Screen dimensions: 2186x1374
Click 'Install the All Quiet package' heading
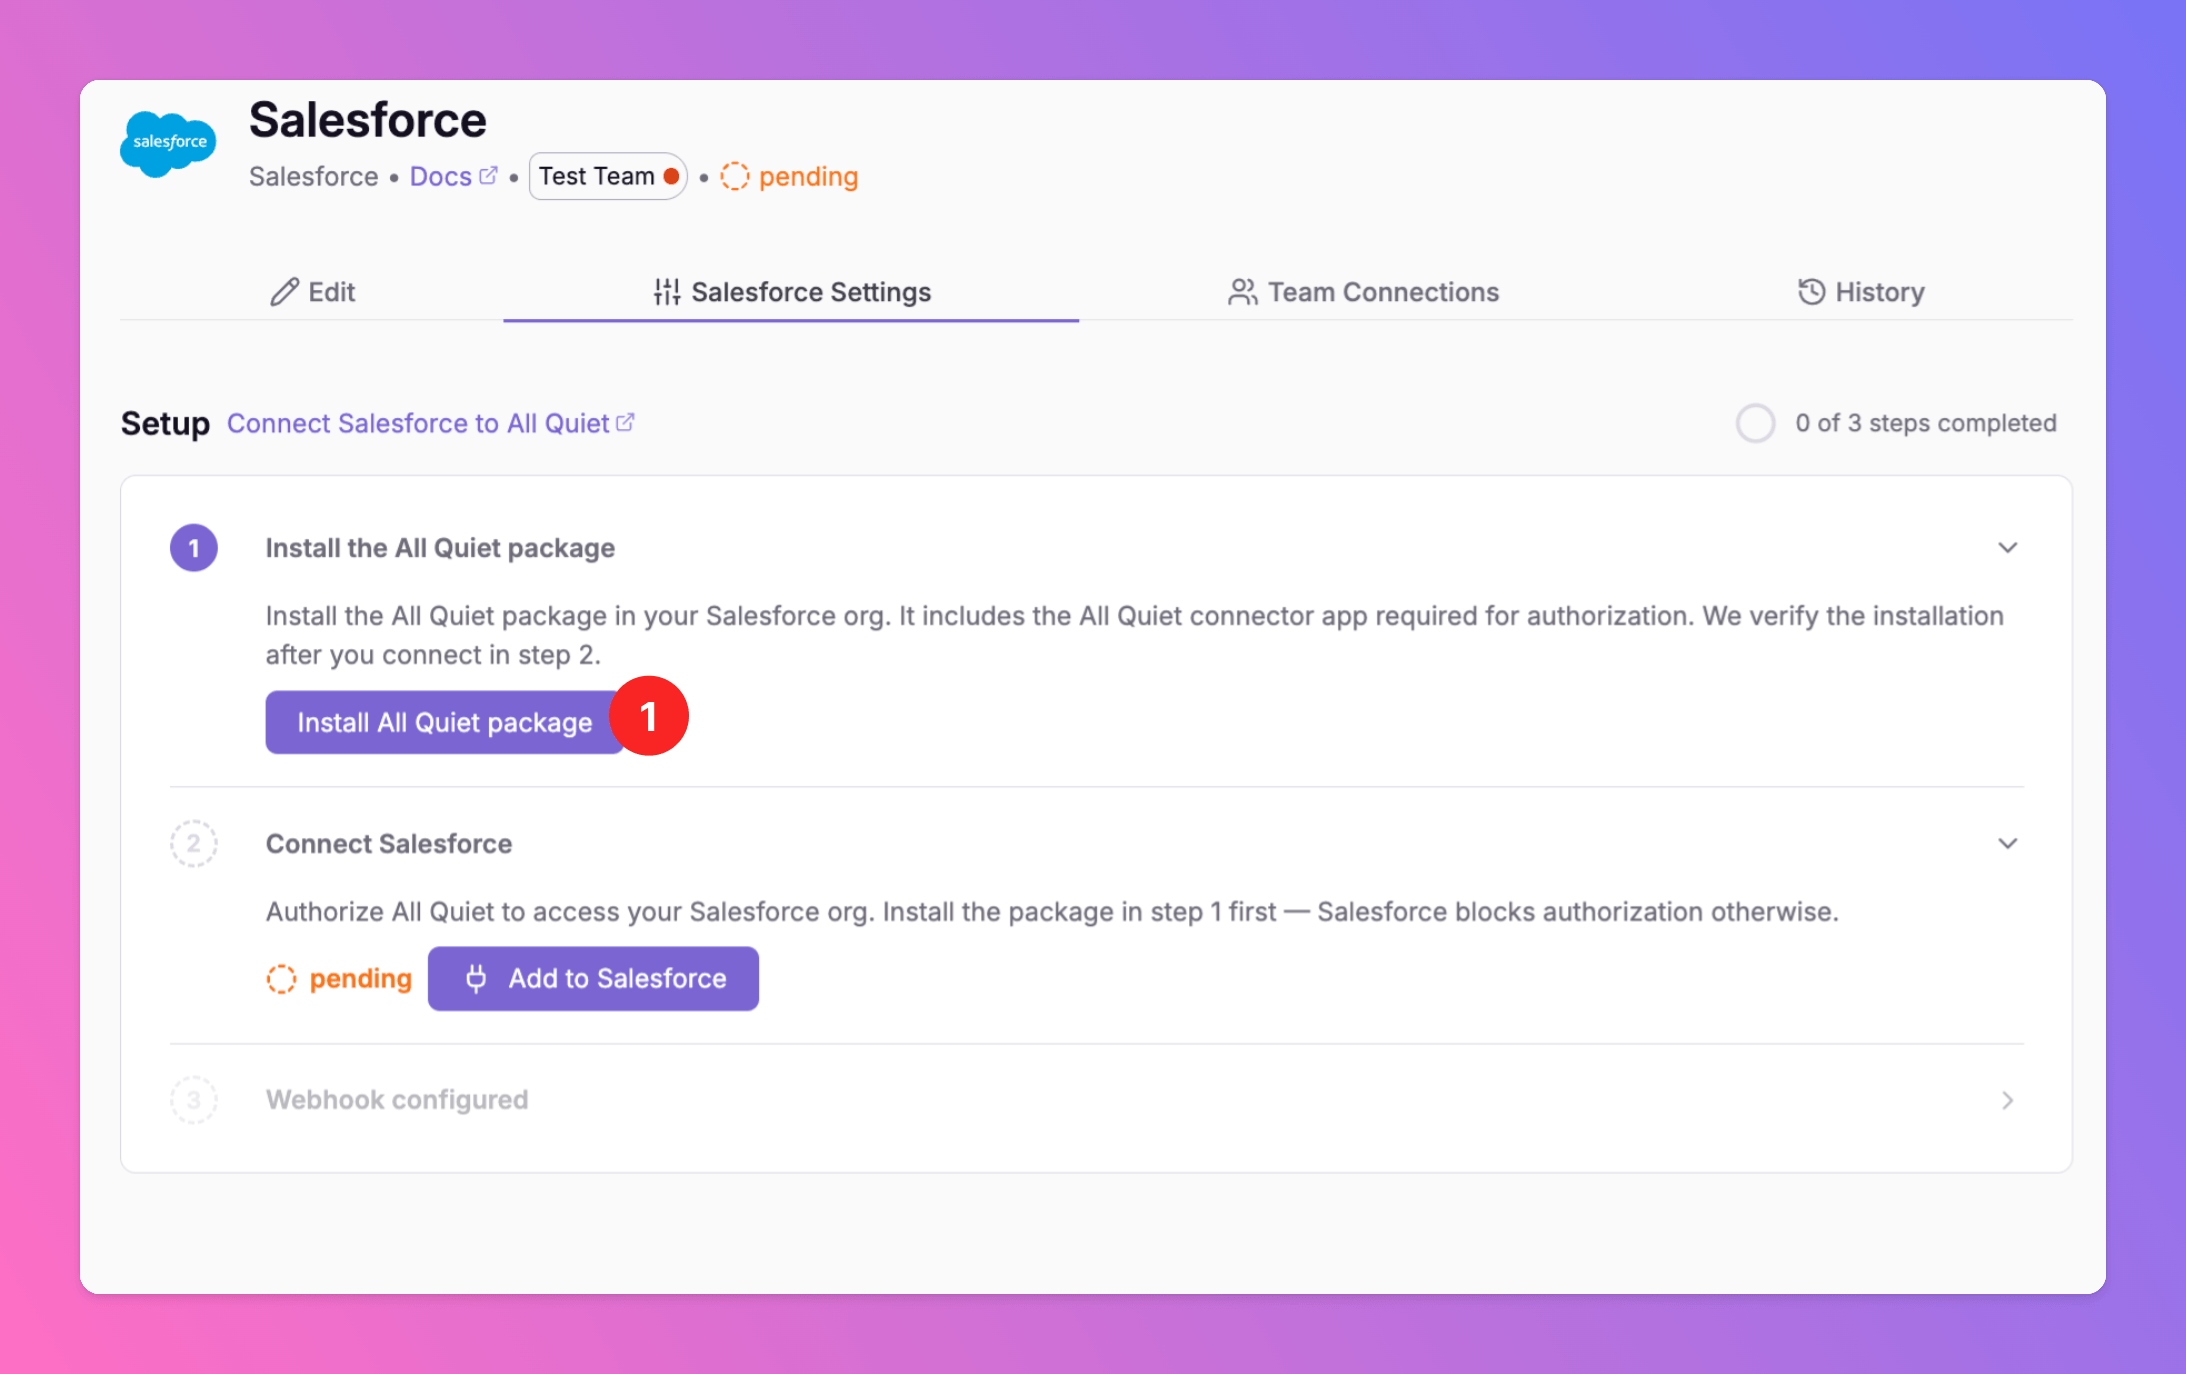click(440, 548)
